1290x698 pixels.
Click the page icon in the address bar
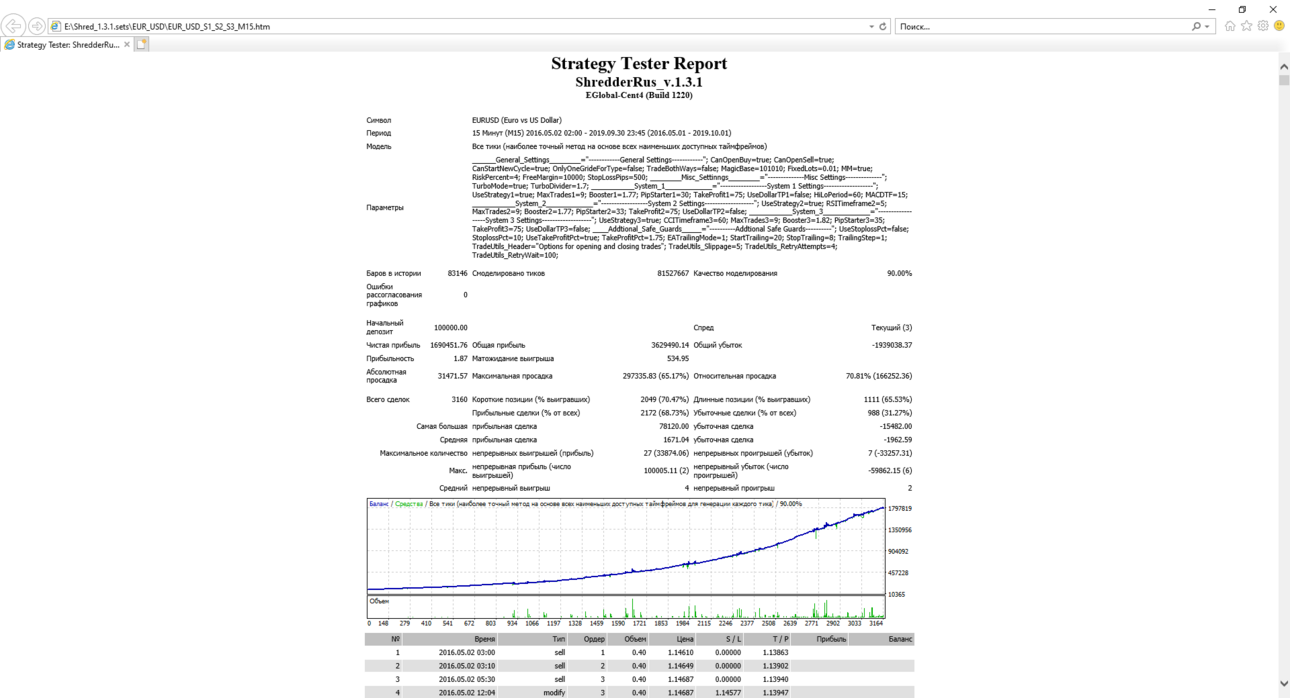(x=56, y=27)
